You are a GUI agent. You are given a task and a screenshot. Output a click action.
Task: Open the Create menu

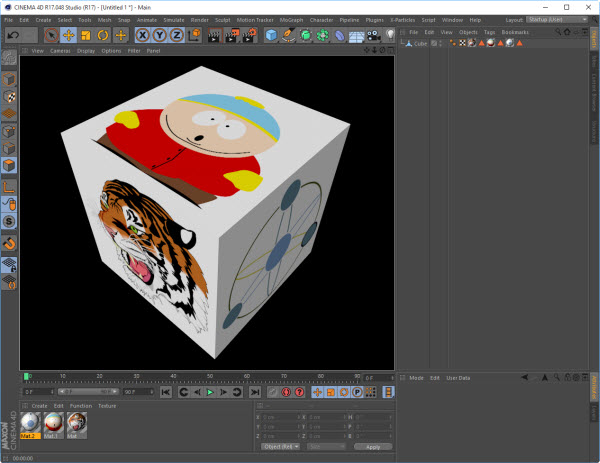(43, 20)
